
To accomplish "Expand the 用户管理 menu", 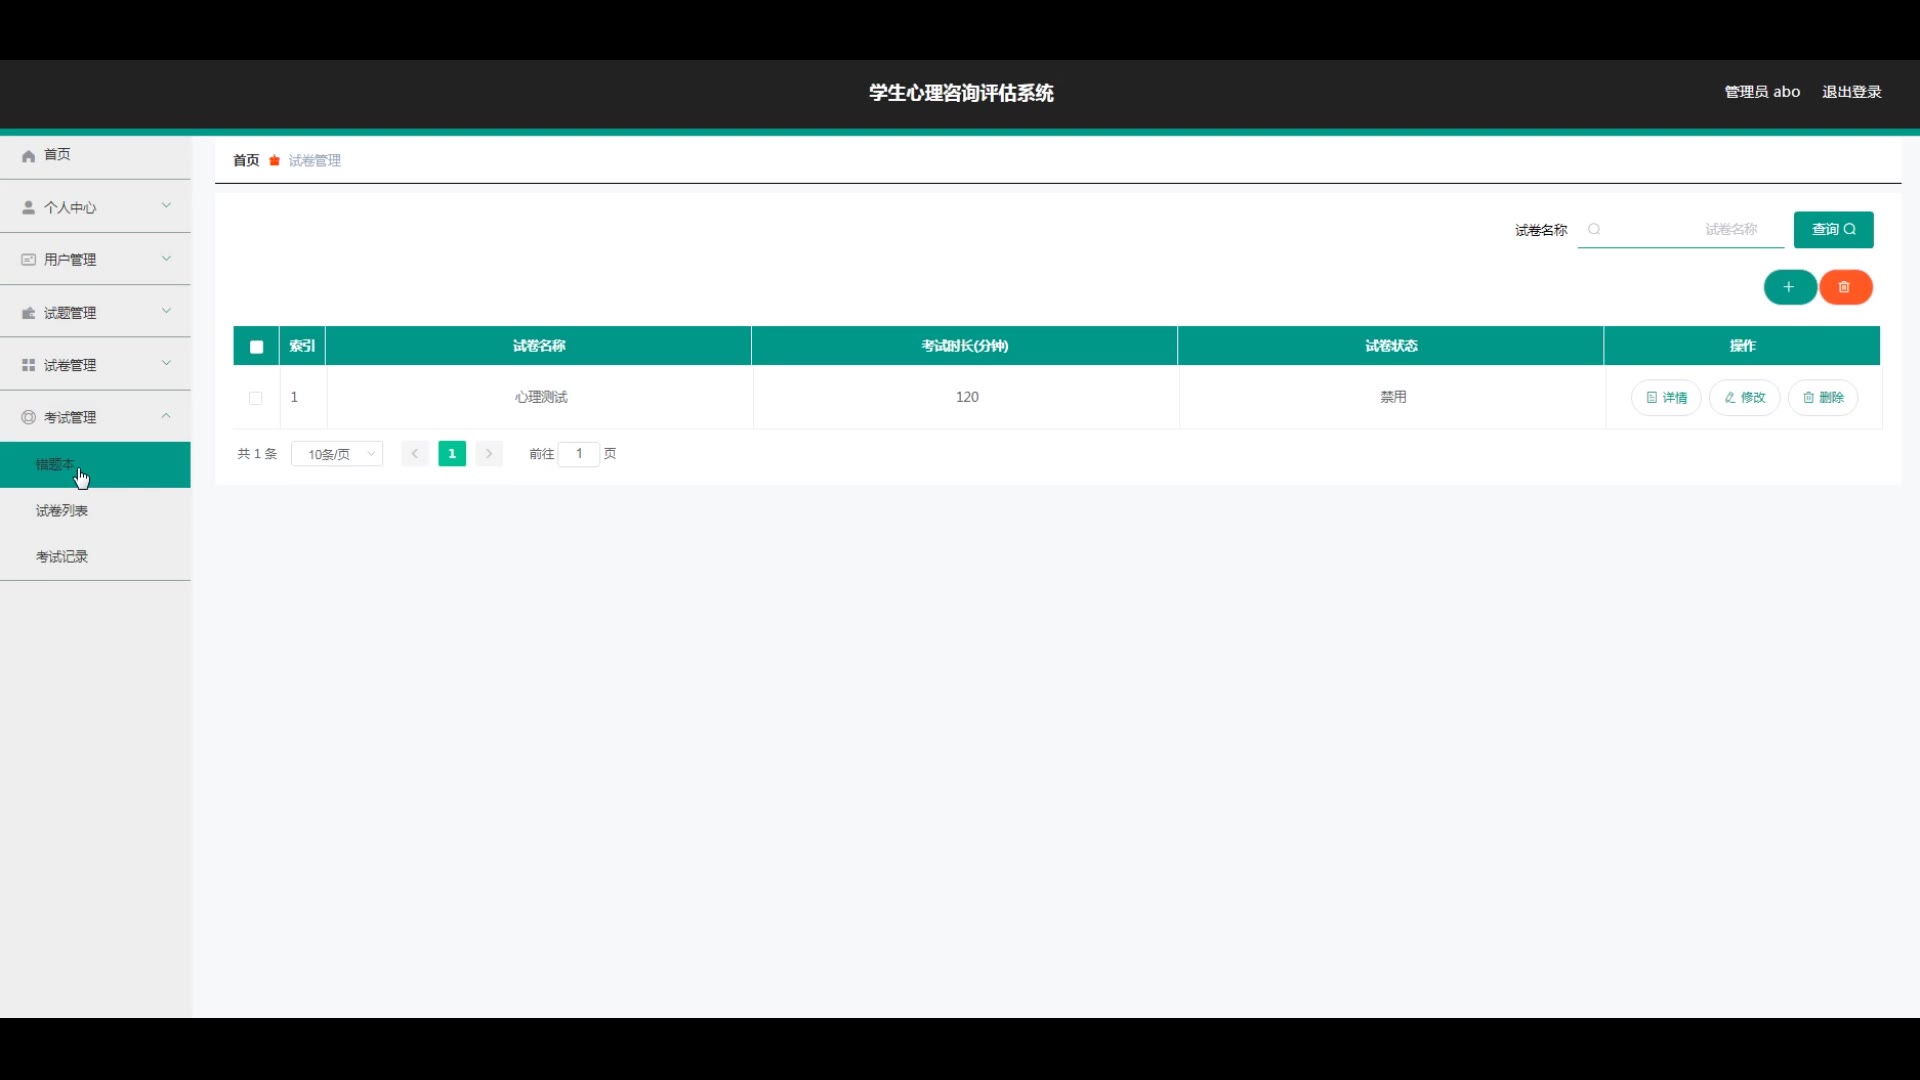I will click(x=95, y=259).
